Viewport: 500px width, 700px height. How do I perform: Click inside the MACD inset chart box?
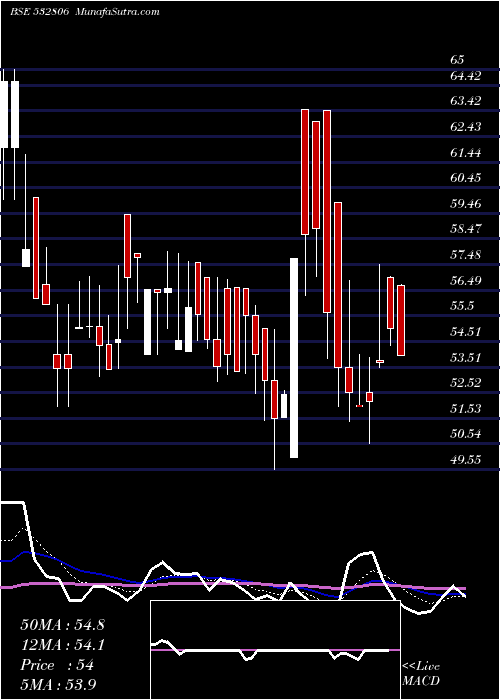275,650
